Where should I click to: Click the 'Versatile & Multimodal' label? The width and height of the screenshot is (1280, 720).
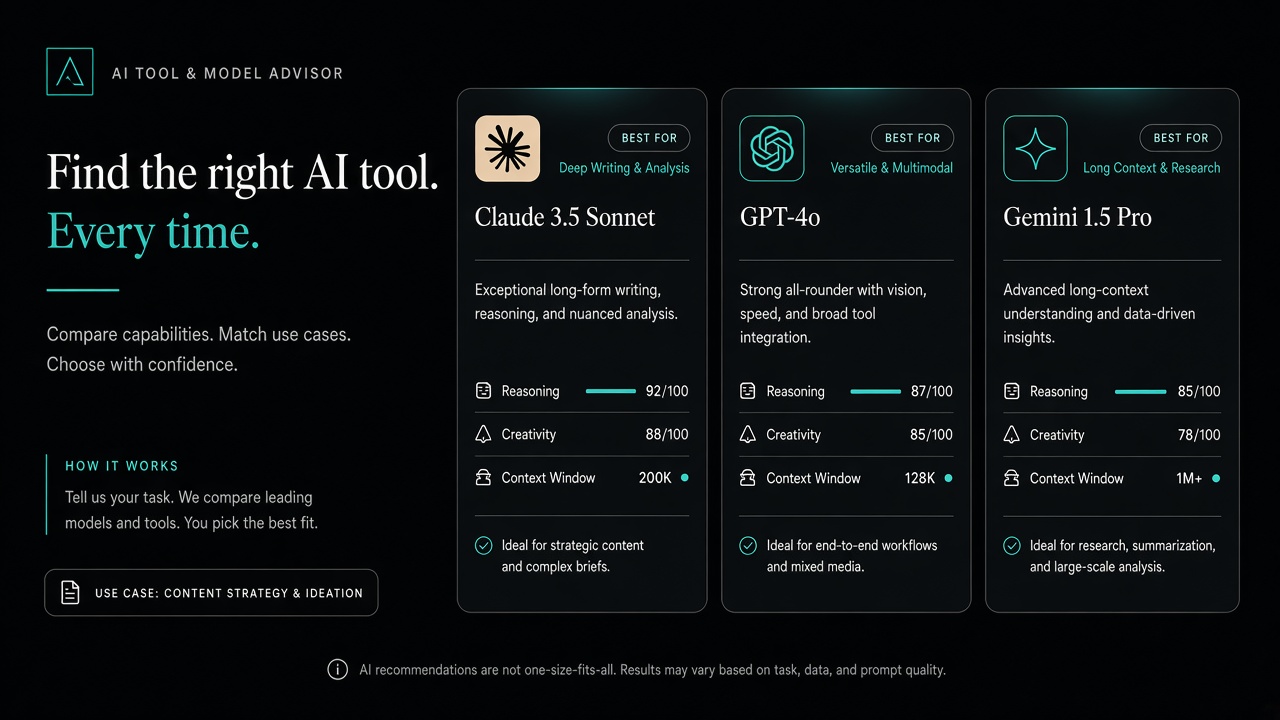(x=892, y=168)
